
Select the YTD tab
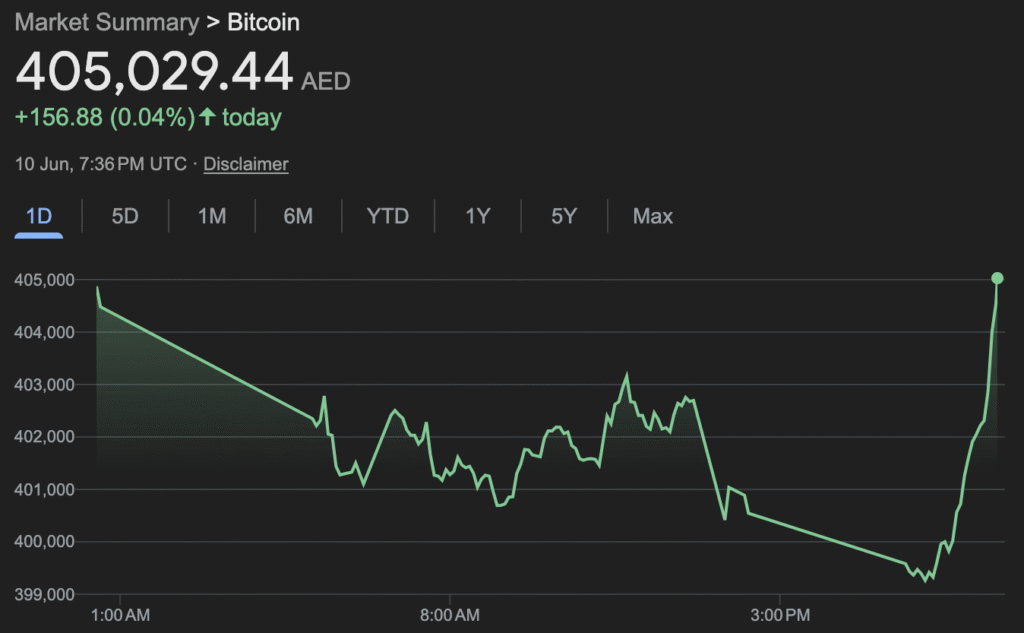click(387, 216)
